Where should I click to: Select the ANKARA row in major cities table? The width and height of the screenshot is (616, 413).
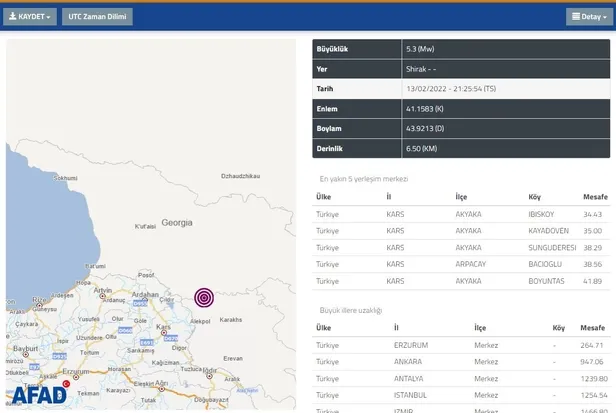pyautogui.click(x=461, y=362)
